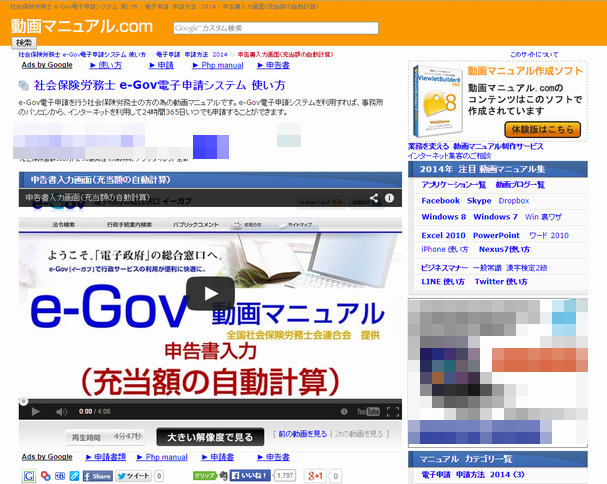Open the Windows 8 manual link
This screenshot has height=484, width=607.
[444, 216]
